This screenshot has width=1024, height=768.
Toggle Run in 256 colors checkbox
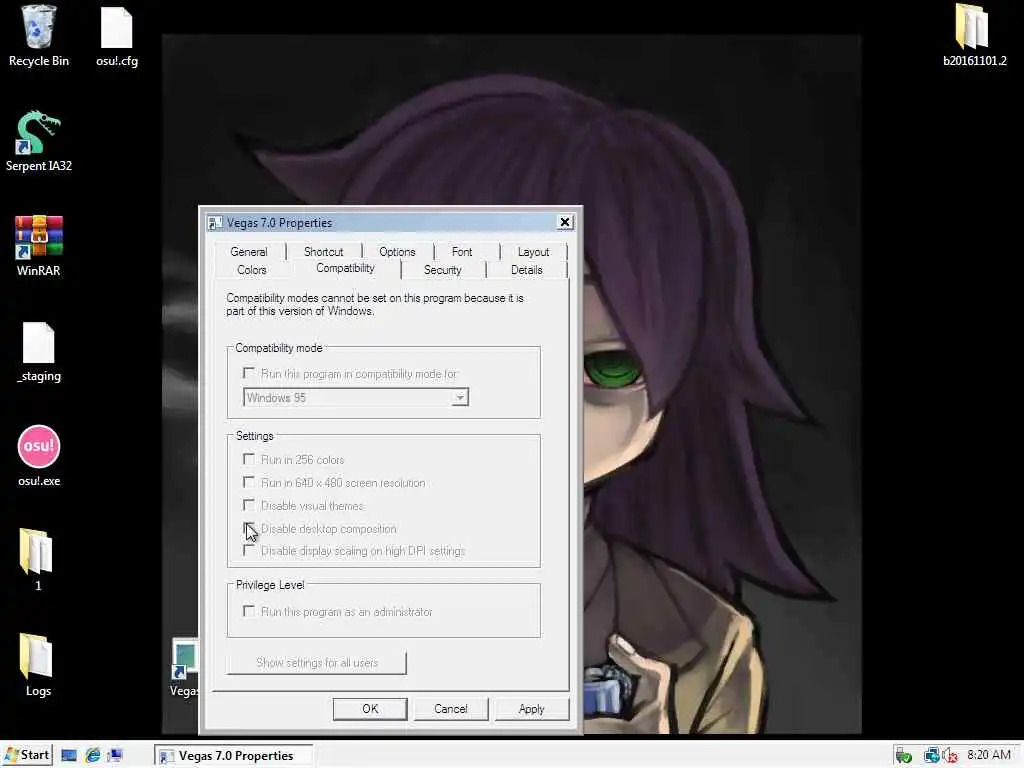coord(249,459)
